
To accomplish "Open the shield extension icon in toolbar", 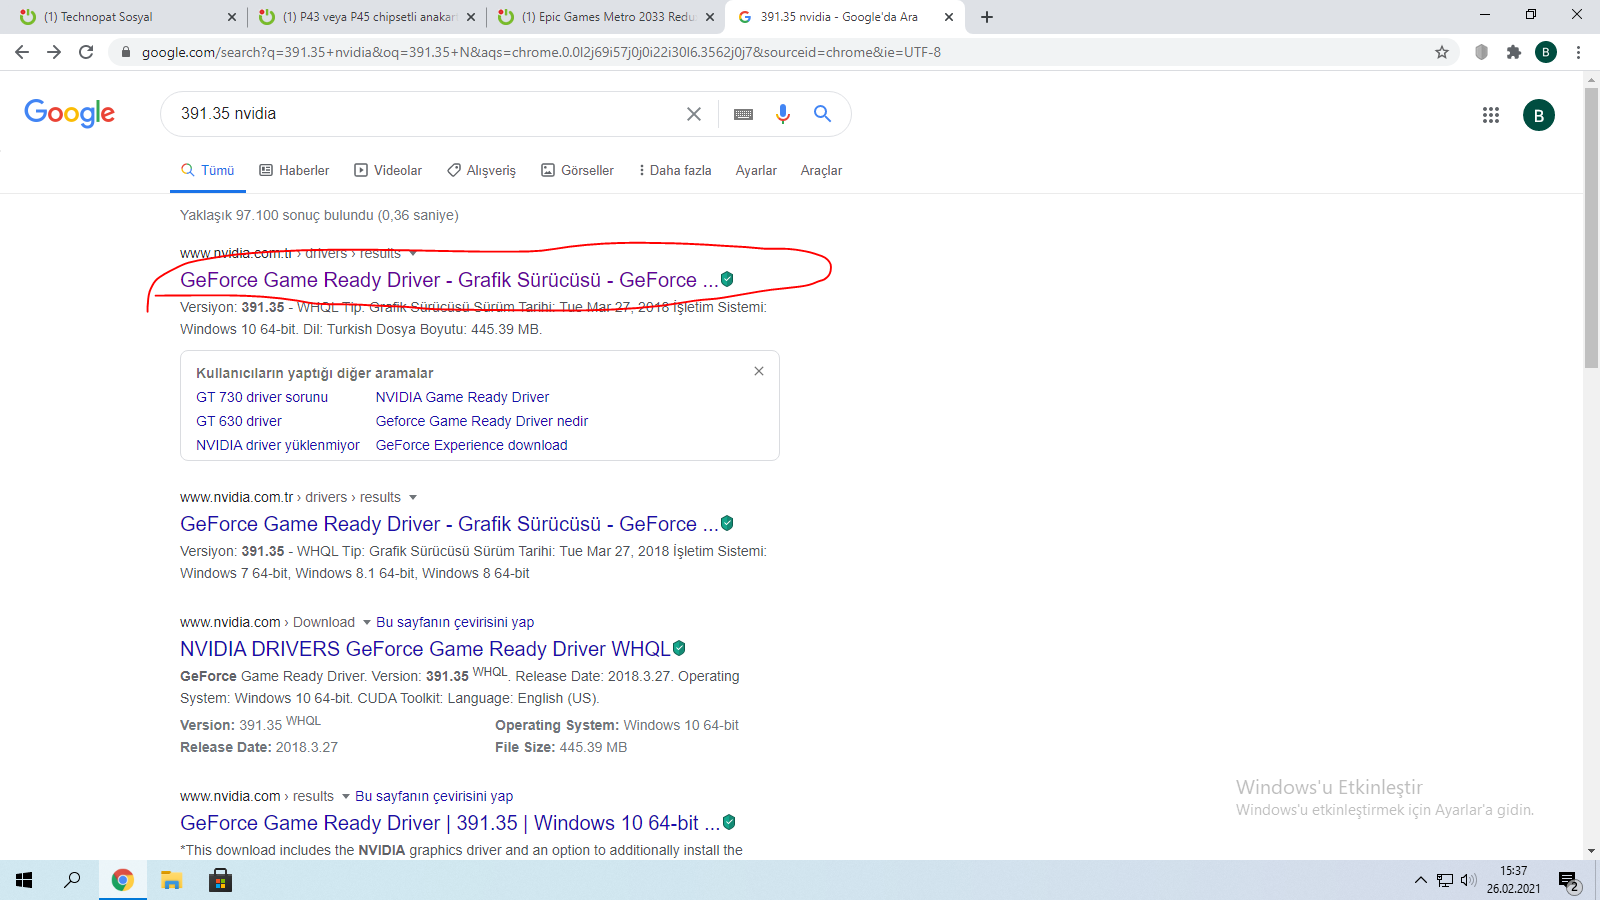I will pos(1482,52).
